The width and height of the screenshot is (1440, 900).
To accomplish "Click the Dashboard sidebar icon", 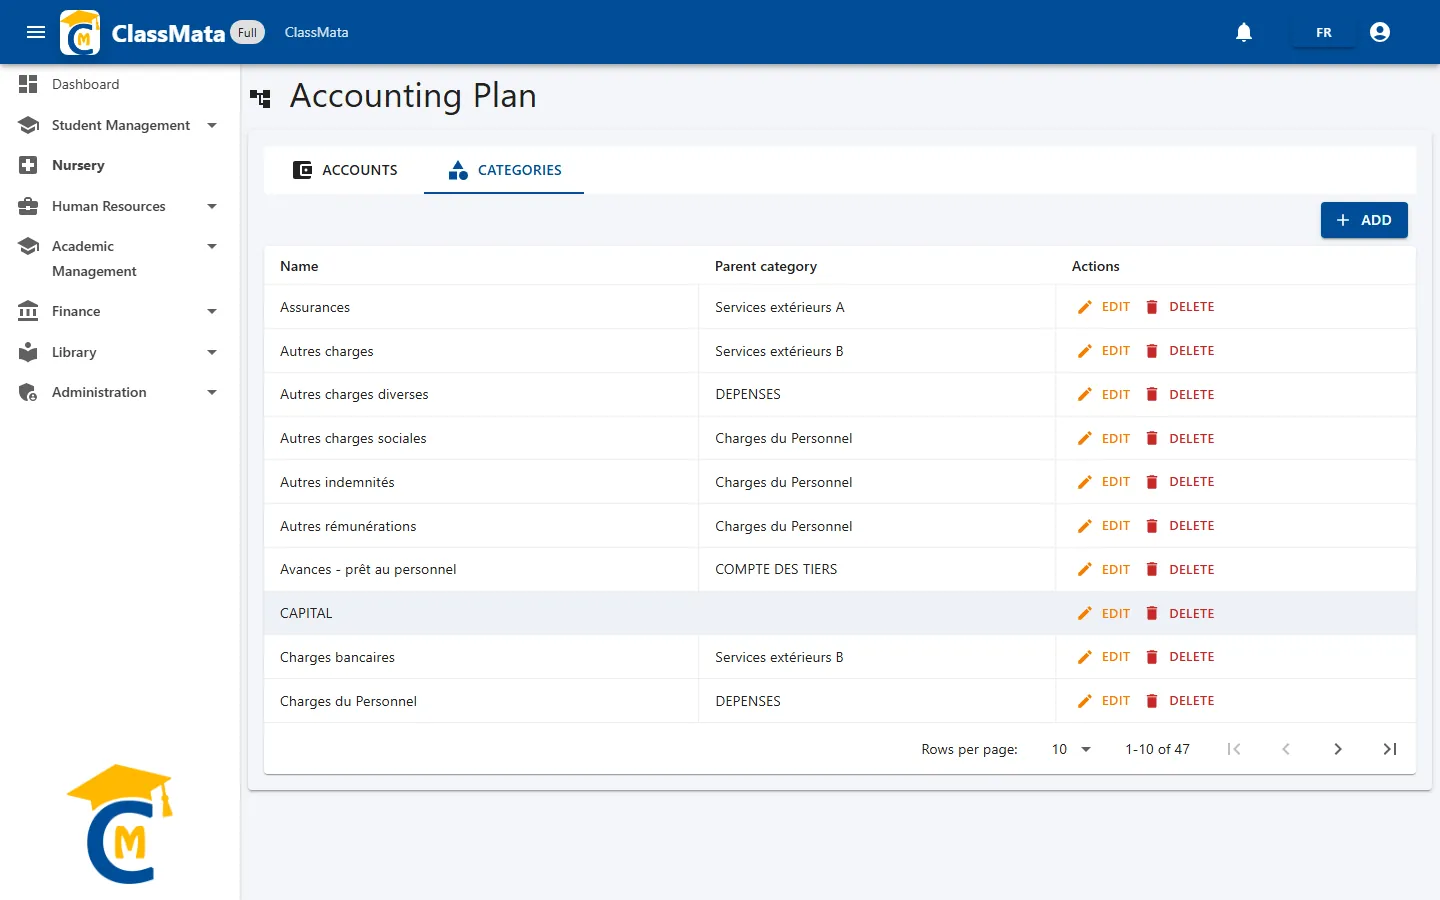I will (x=28, y=84).
